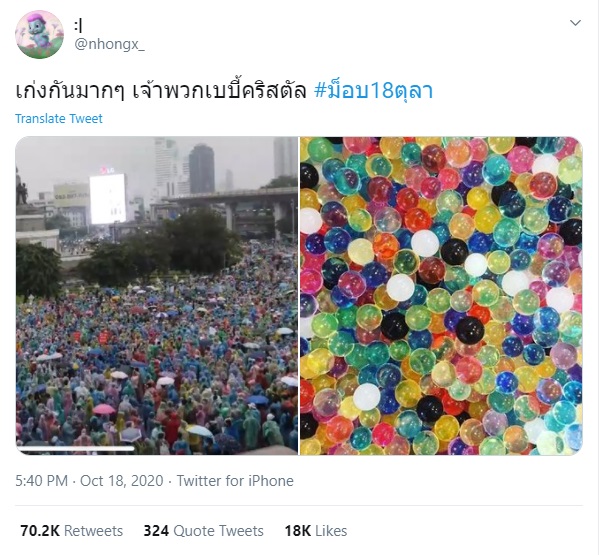
Task: Click the dark skyscraper in the video
Action: pyautogui.click(x=201, y=169)
